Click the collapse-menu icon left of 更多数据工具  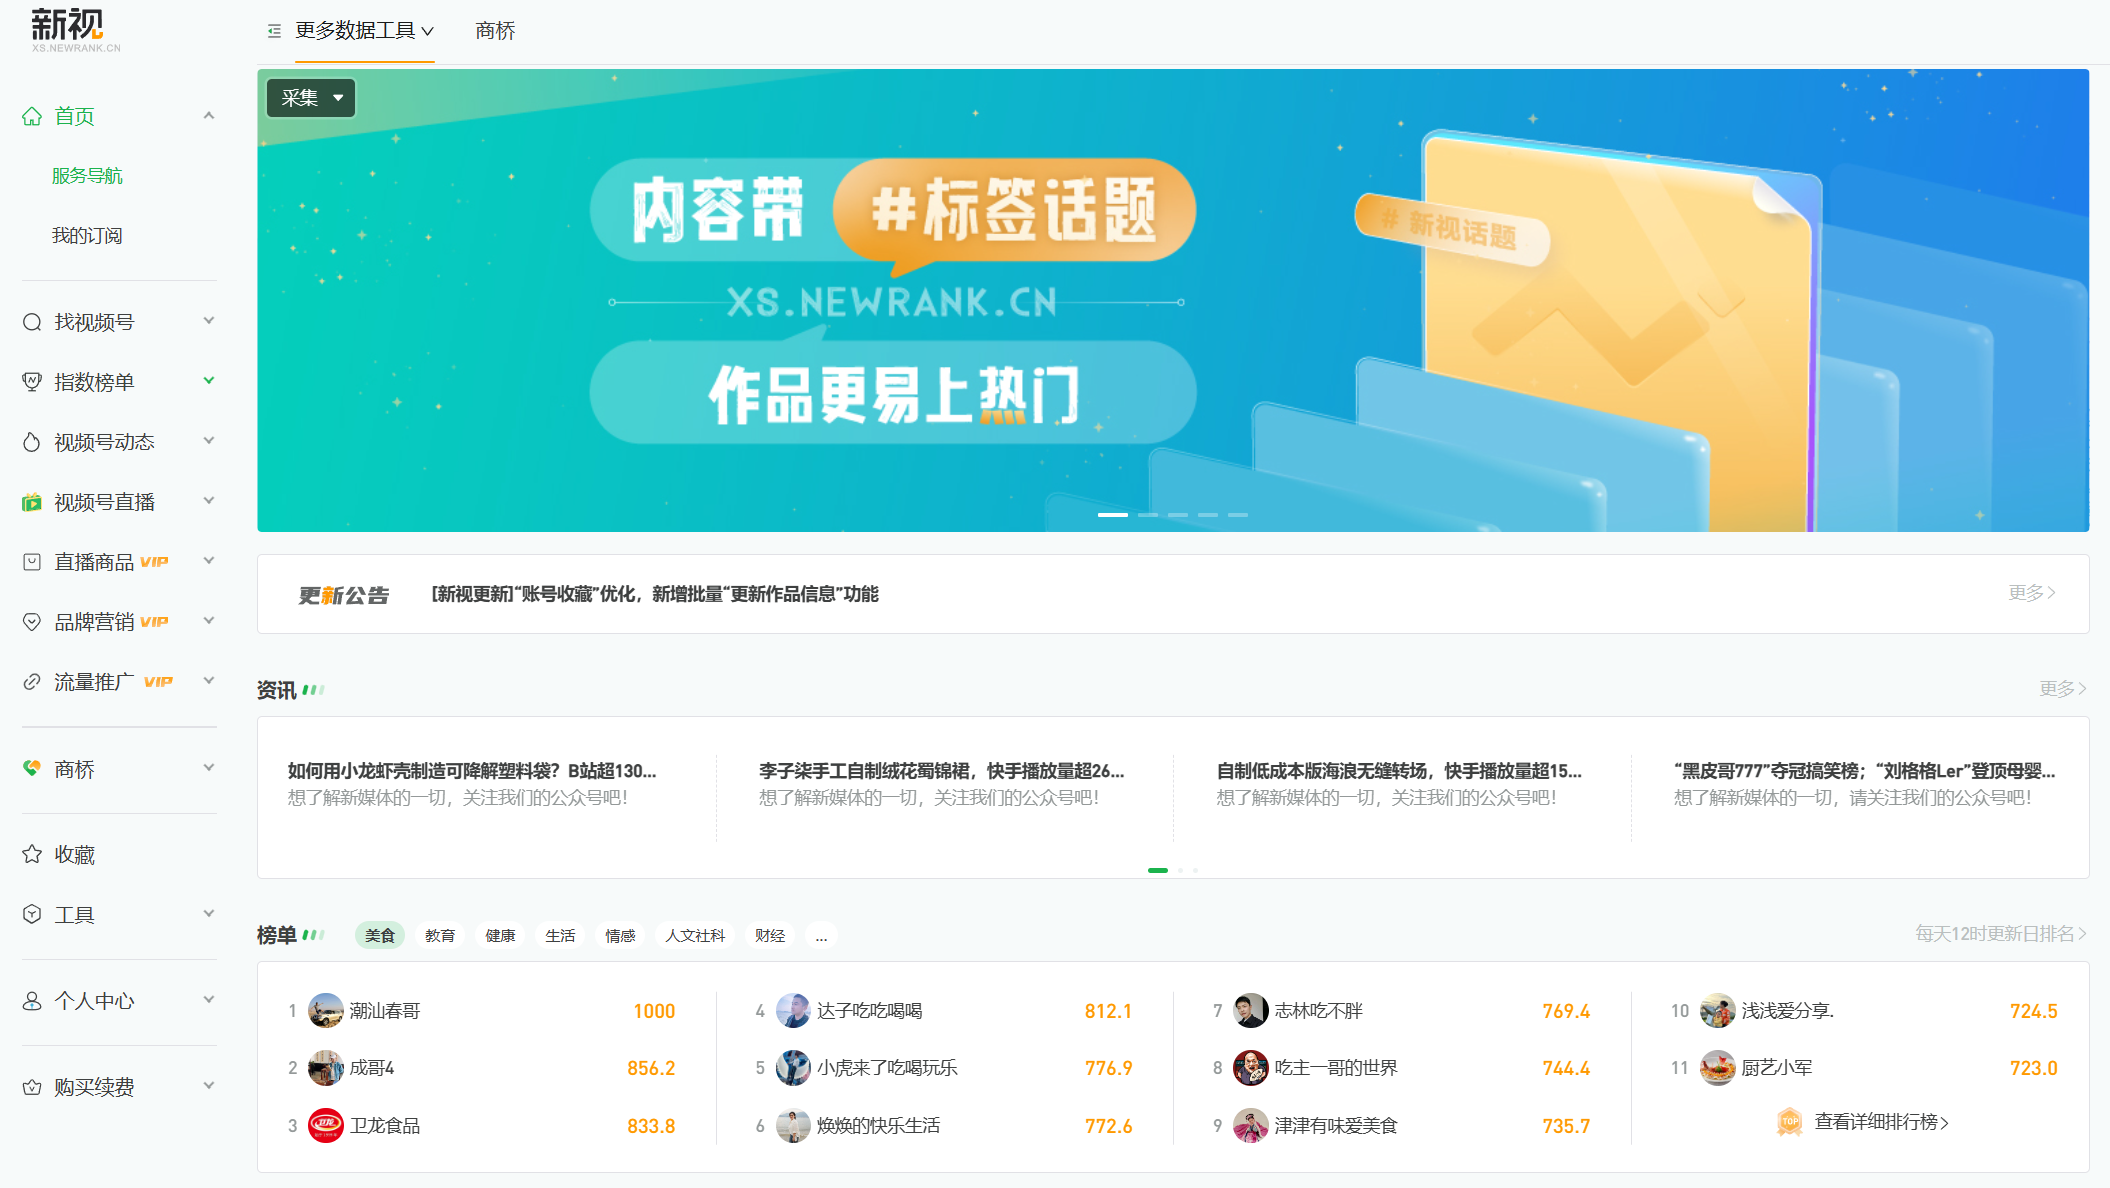pos(274,31)
